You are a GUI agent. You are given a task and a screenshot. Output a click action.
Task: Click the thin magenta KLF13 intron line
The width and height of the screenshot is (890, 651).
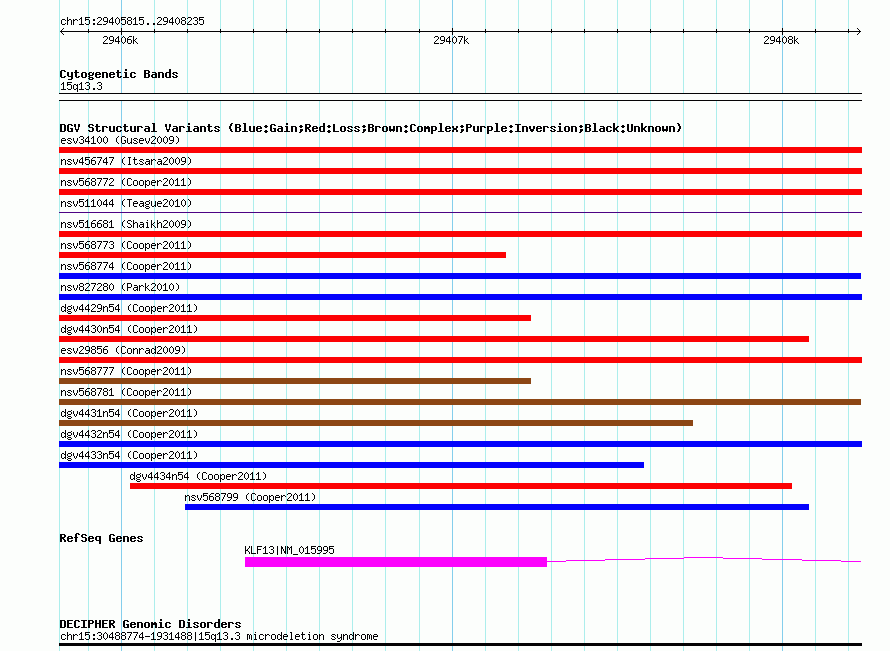(x=704, y=560)
